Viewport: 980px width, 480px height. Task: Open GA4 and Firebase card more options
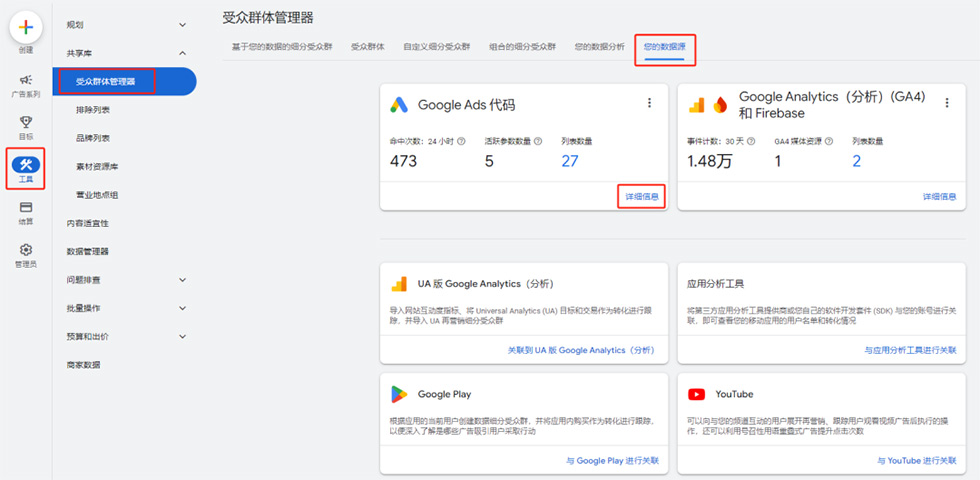click(x=946, y=103)
